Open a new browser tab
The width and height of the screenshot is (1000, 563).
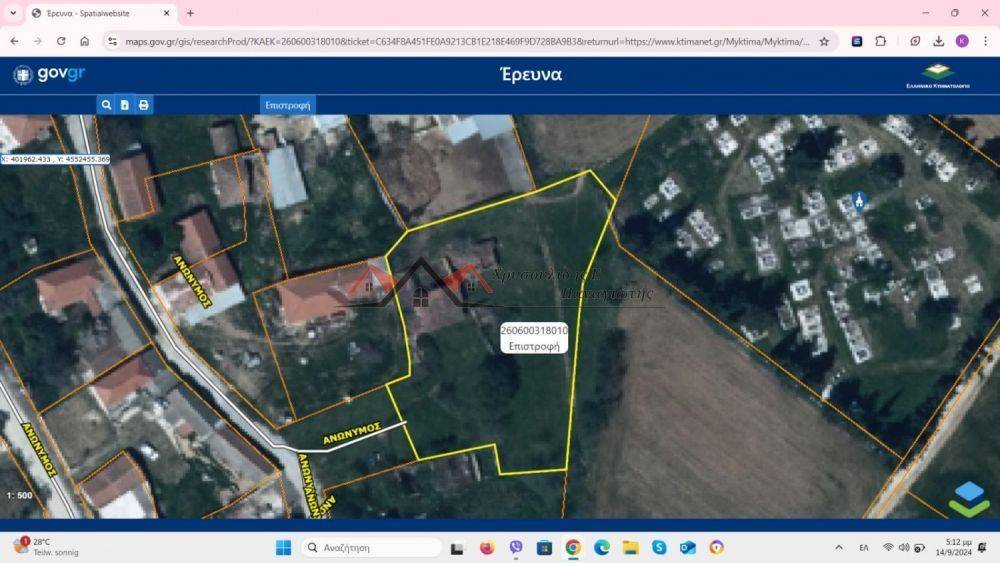190,13
